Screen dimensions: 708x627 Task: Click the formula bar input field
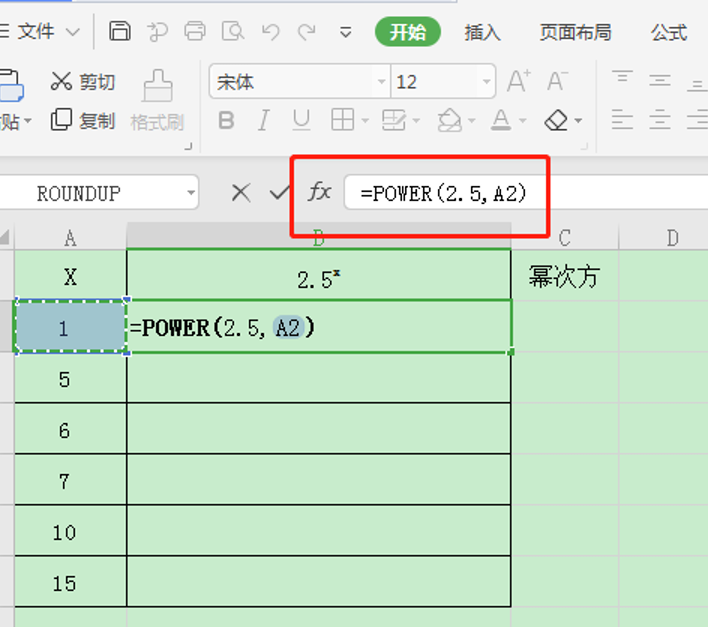pyautogui.click(x=526, y=193)
